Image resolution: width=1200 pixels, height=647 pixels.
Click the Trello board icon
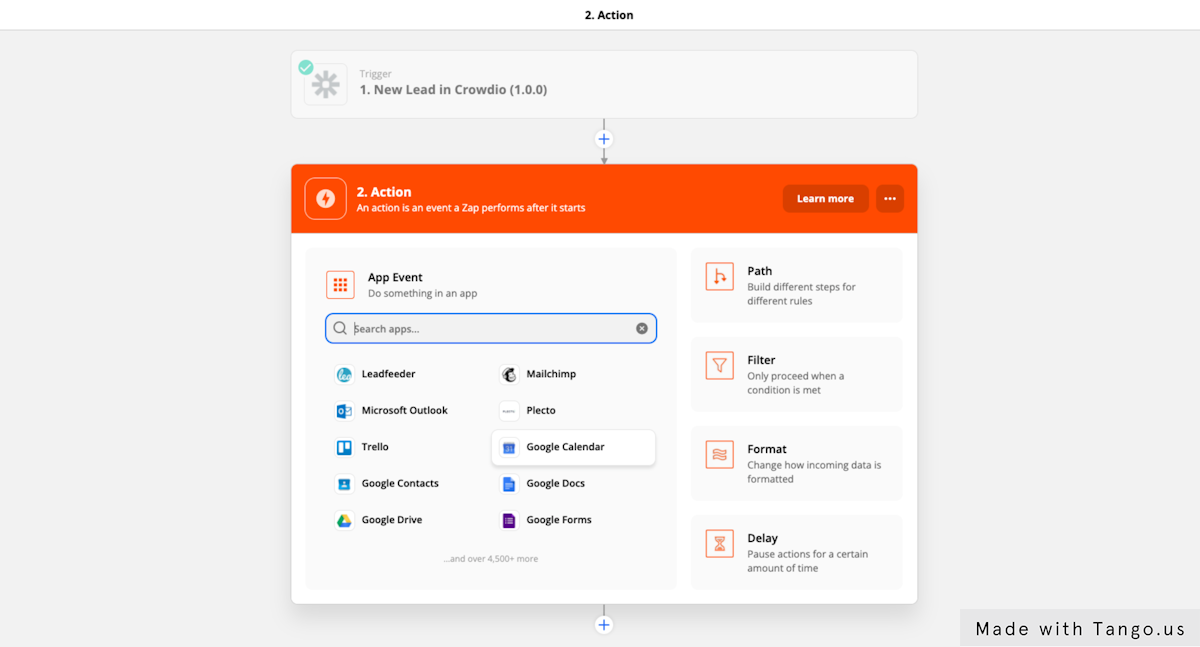(344, 448)
